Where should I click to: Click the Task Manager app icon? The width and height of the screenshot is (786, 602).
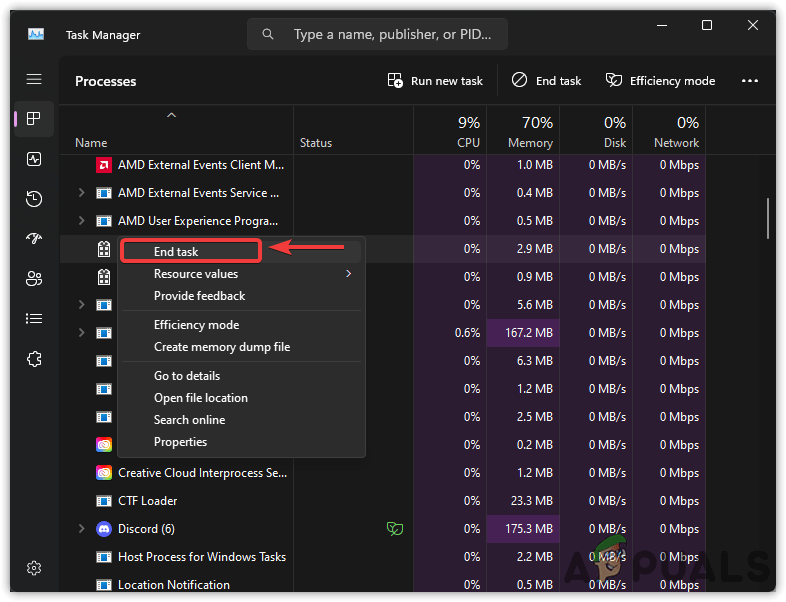pyautogui.click(x=36, y=35)
